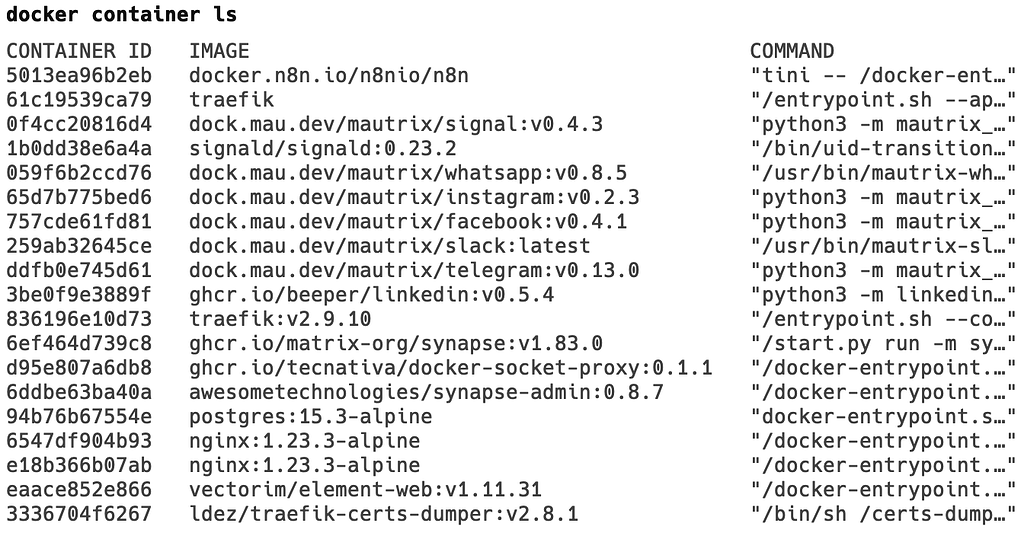Click the matrix-org/synapse:v1.83.0 image entry
Viewport: 1024px width, 536px height.
(396, 343)
